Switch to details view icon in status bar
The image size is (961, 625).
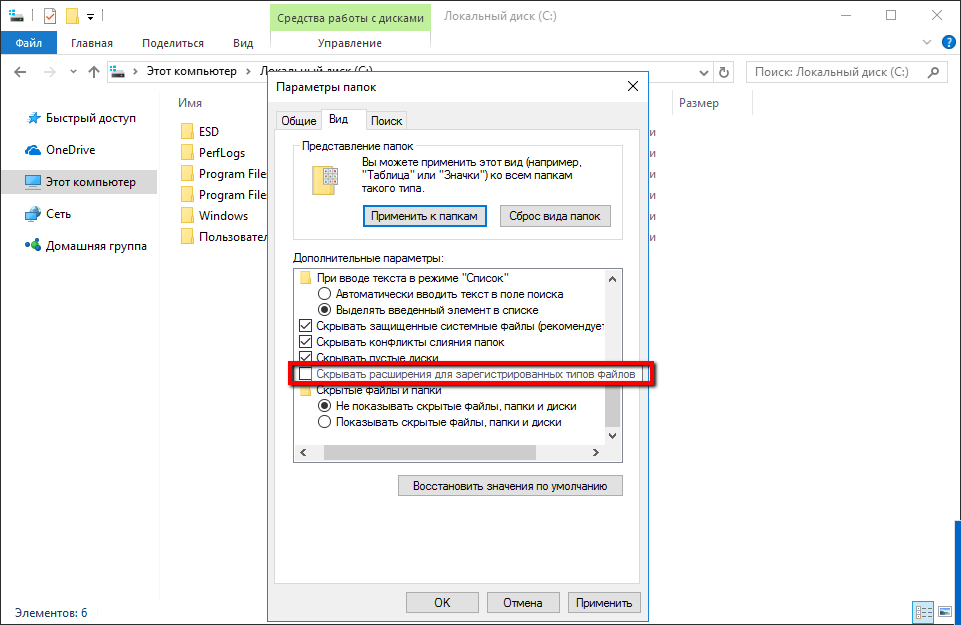pyautogui.click(x=923, y=611)
